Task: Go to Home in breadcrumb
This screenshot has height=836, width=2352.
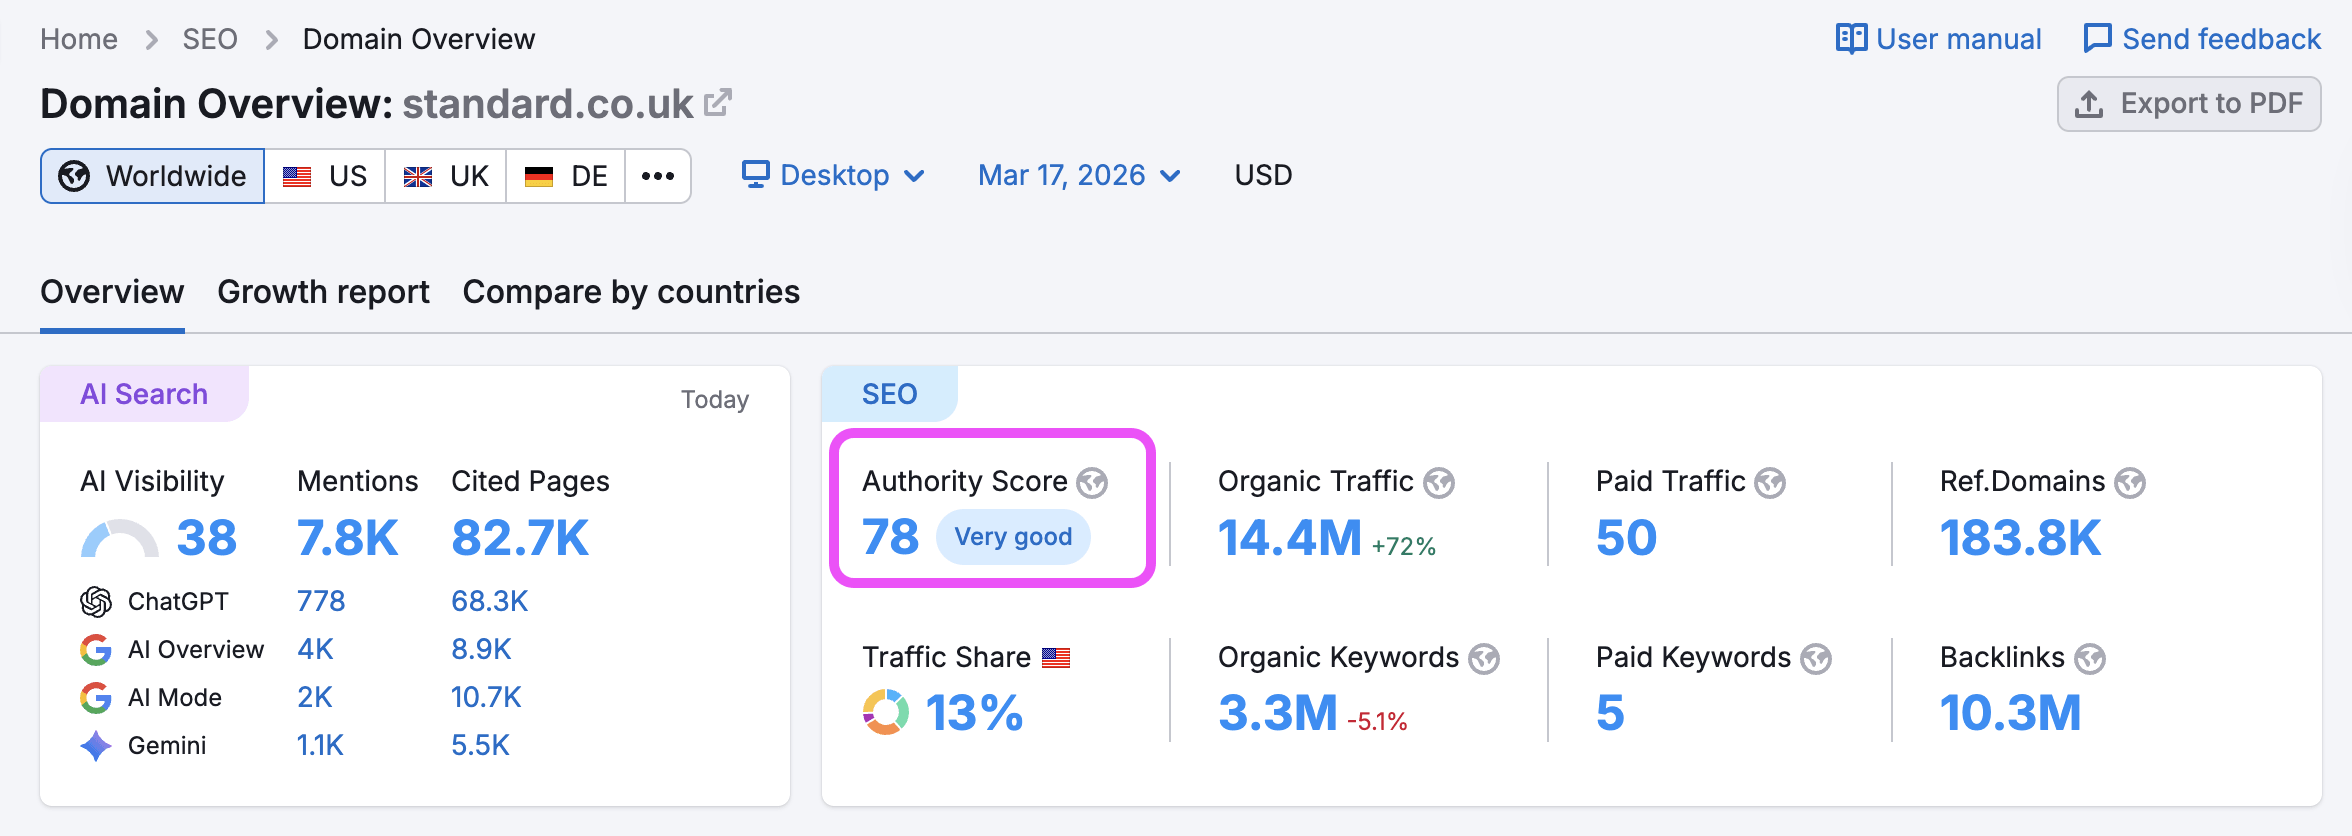Action: pos(79,39)
